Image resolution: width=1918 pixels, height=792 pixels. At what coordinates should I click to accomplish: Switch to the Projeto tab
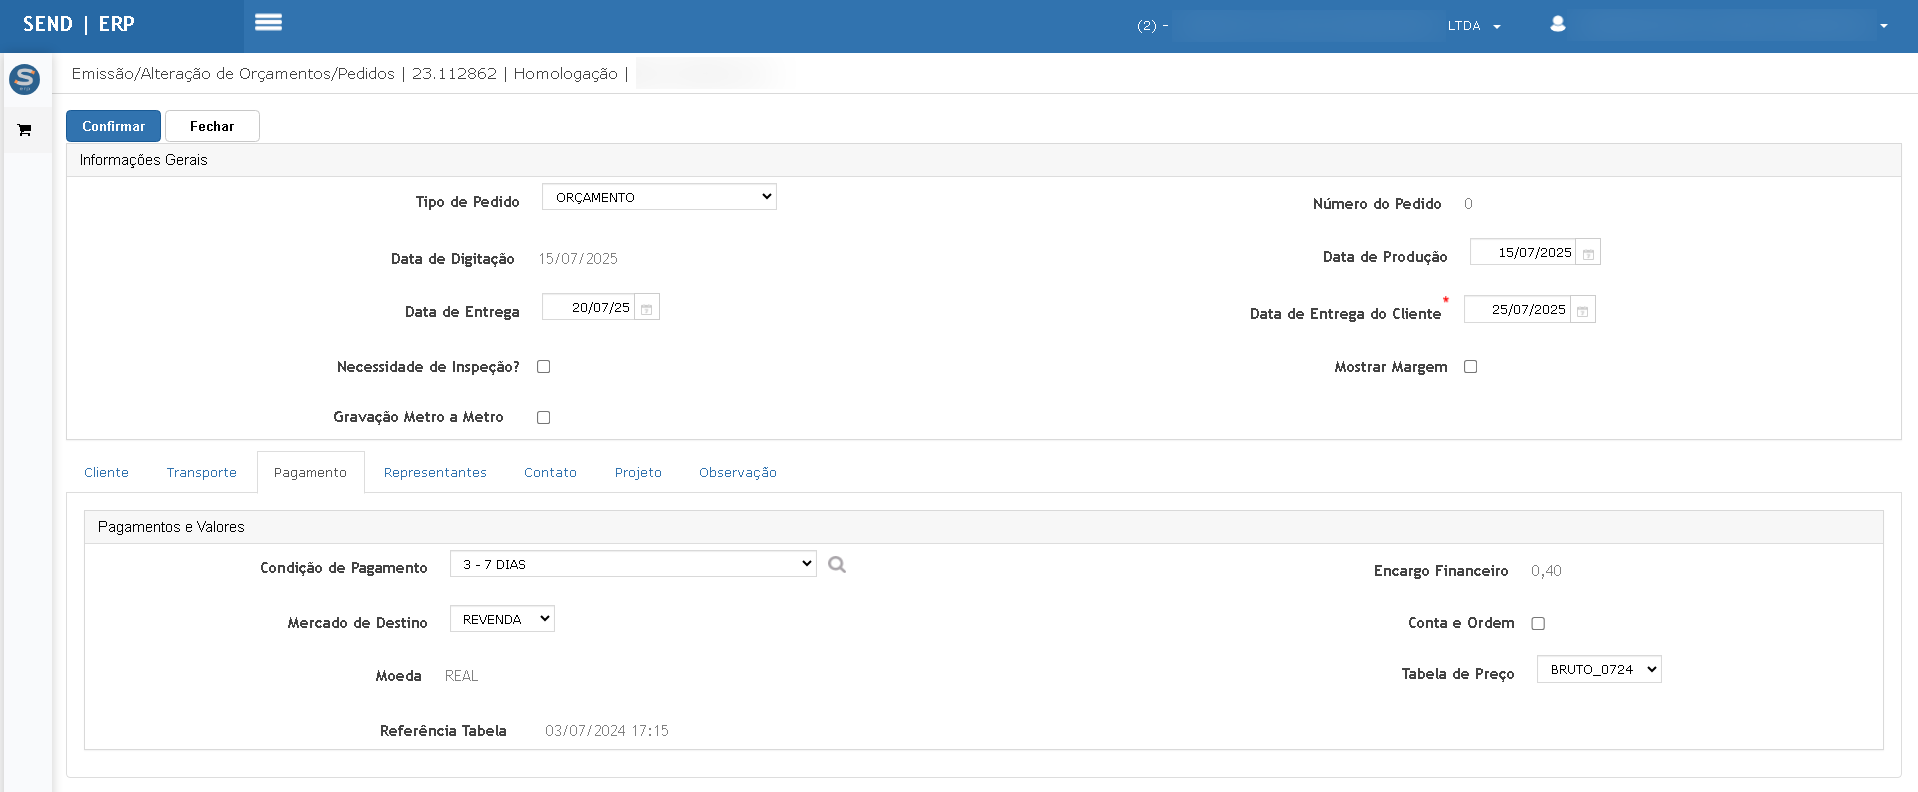(x=638, y=473)
